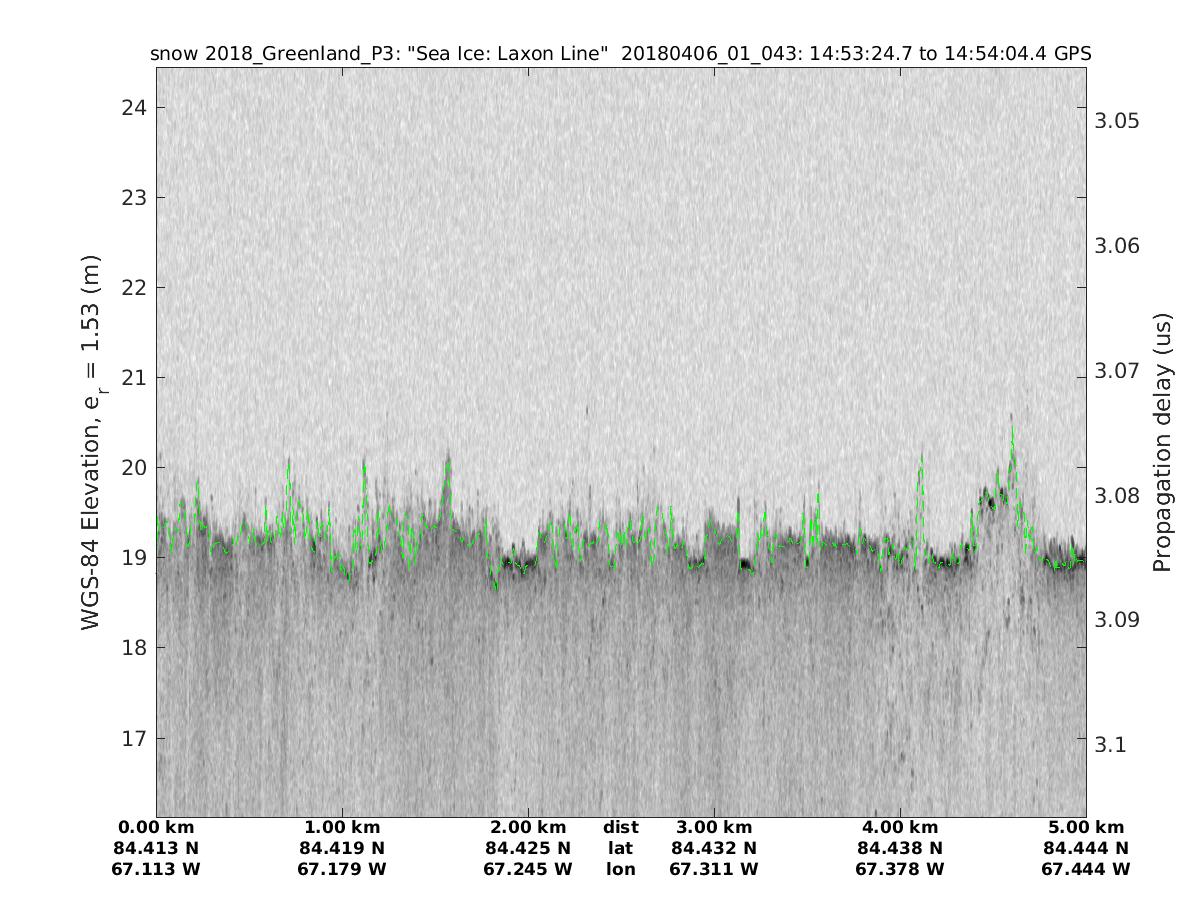Click the 24 elevation tick label

click(x=132, y=108)
